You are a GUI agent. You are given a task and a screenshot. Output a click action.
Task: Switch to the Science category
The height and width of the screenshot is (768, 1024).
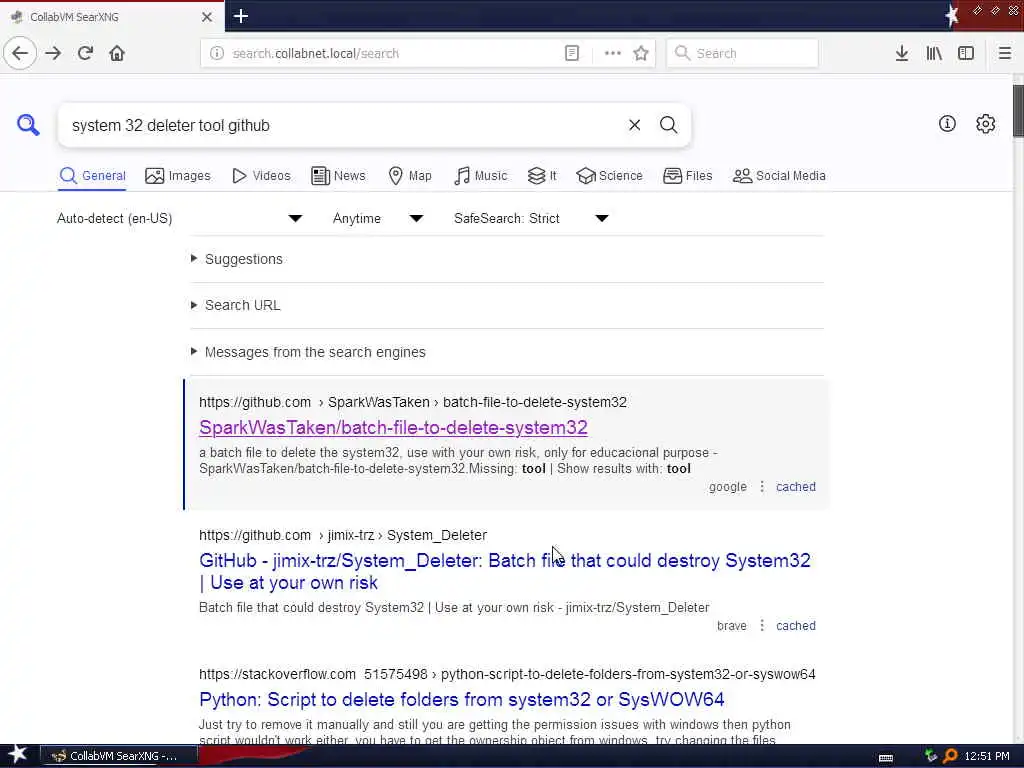609,176
